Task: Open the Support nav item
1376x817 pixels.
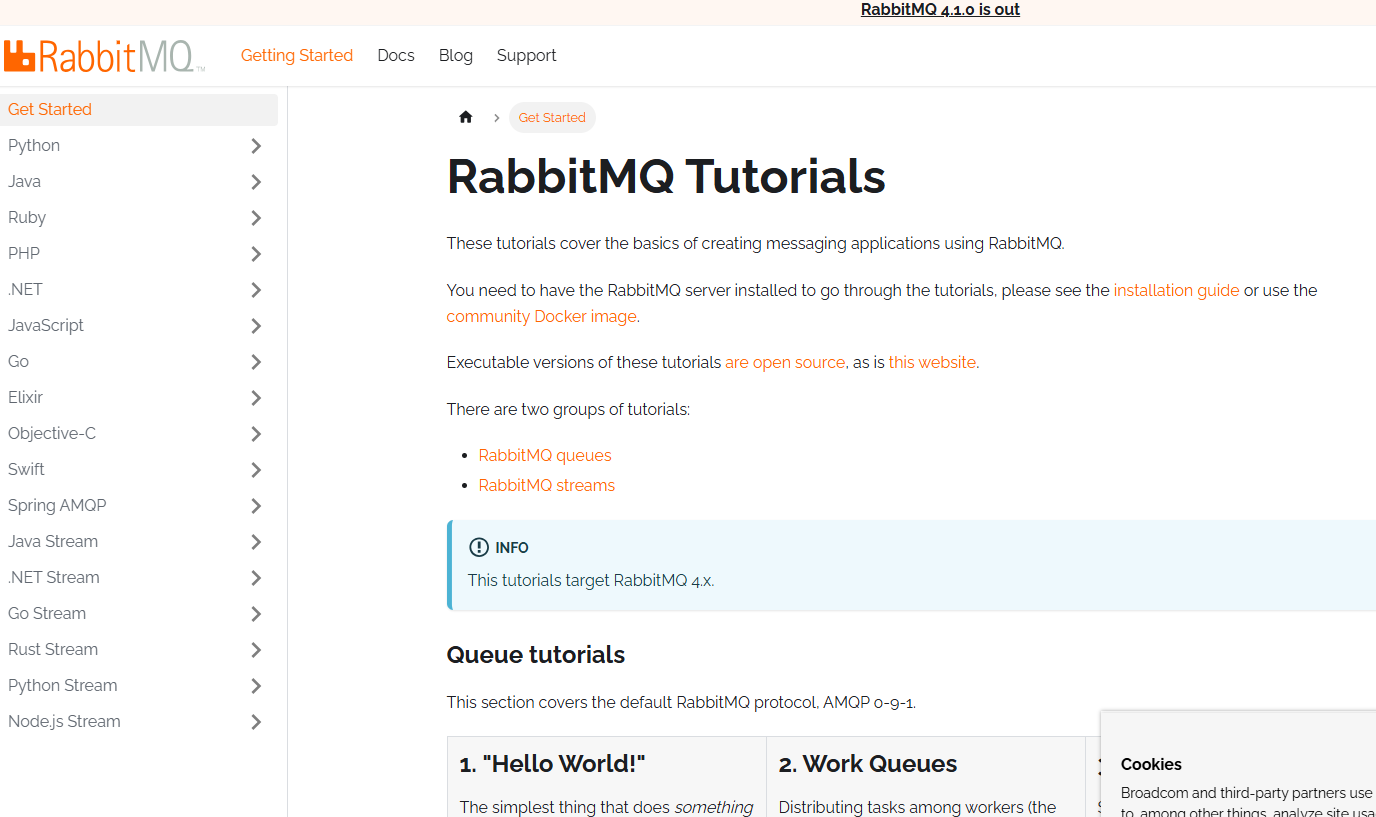Action: tap(526, 56)
